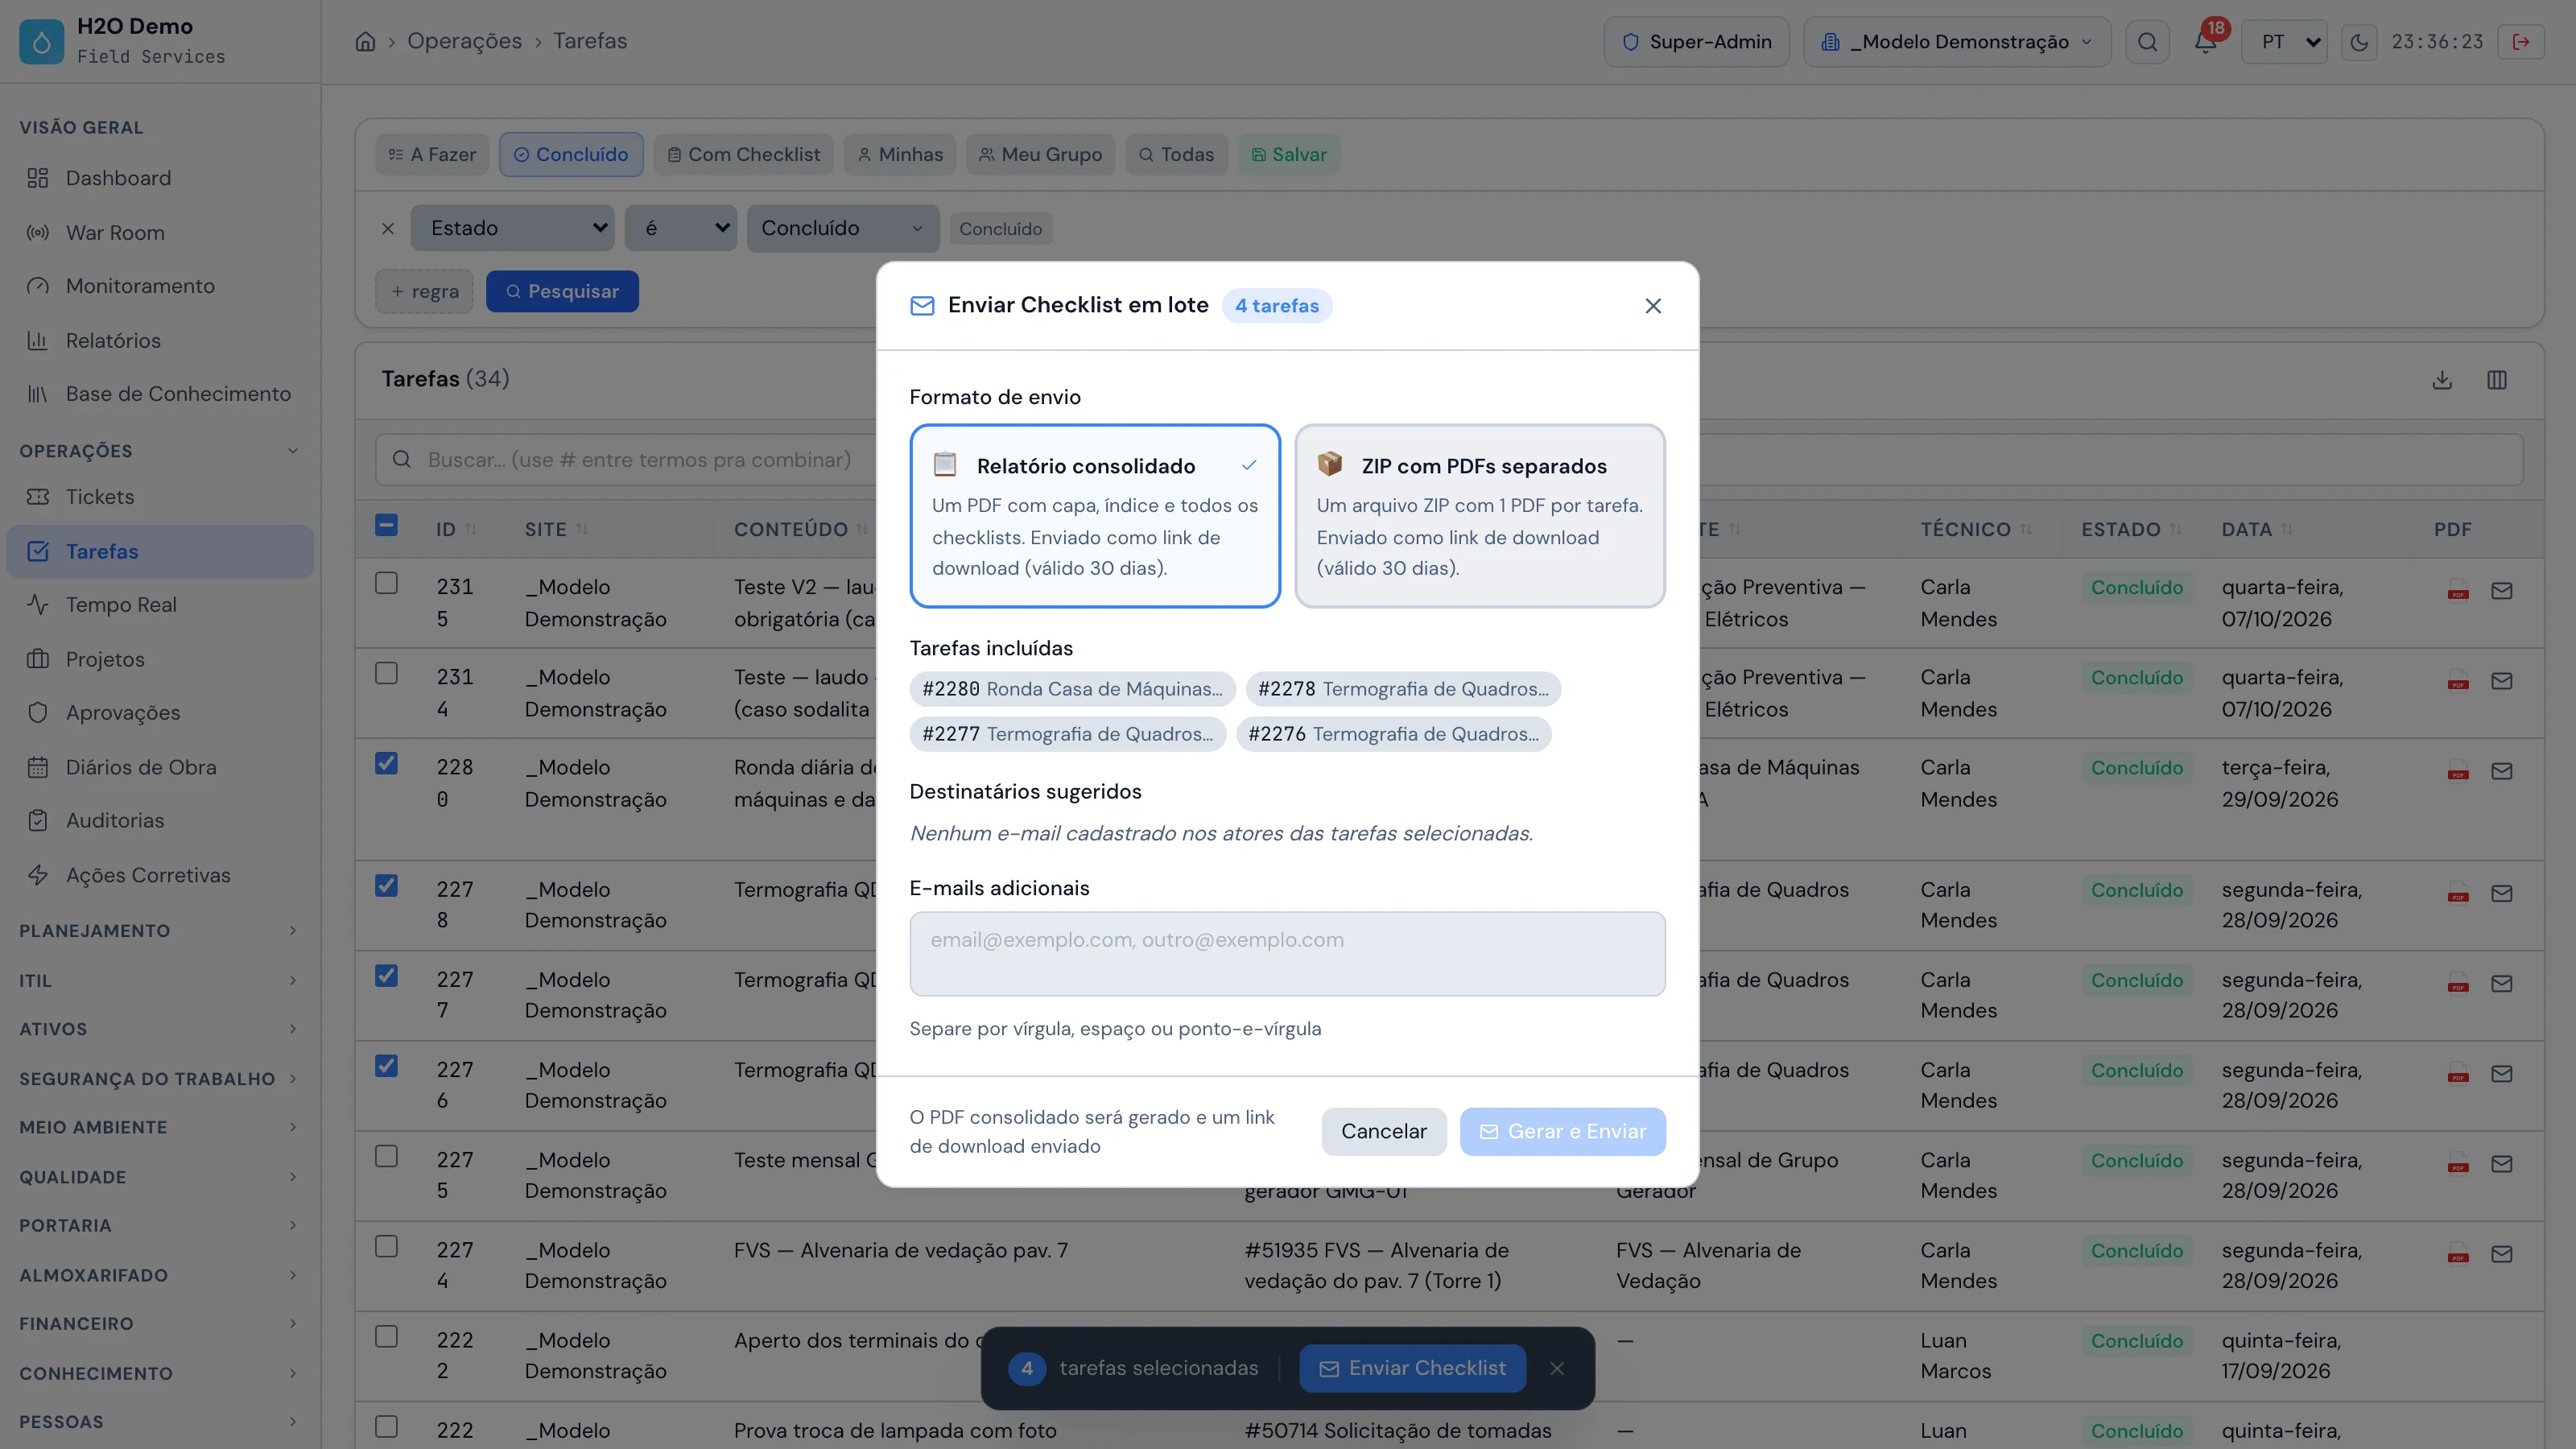Open Aprovações in sidebar
The width and height of the screenshot is (2576, 1449).
pyautogui.click(x=160, y=713)
